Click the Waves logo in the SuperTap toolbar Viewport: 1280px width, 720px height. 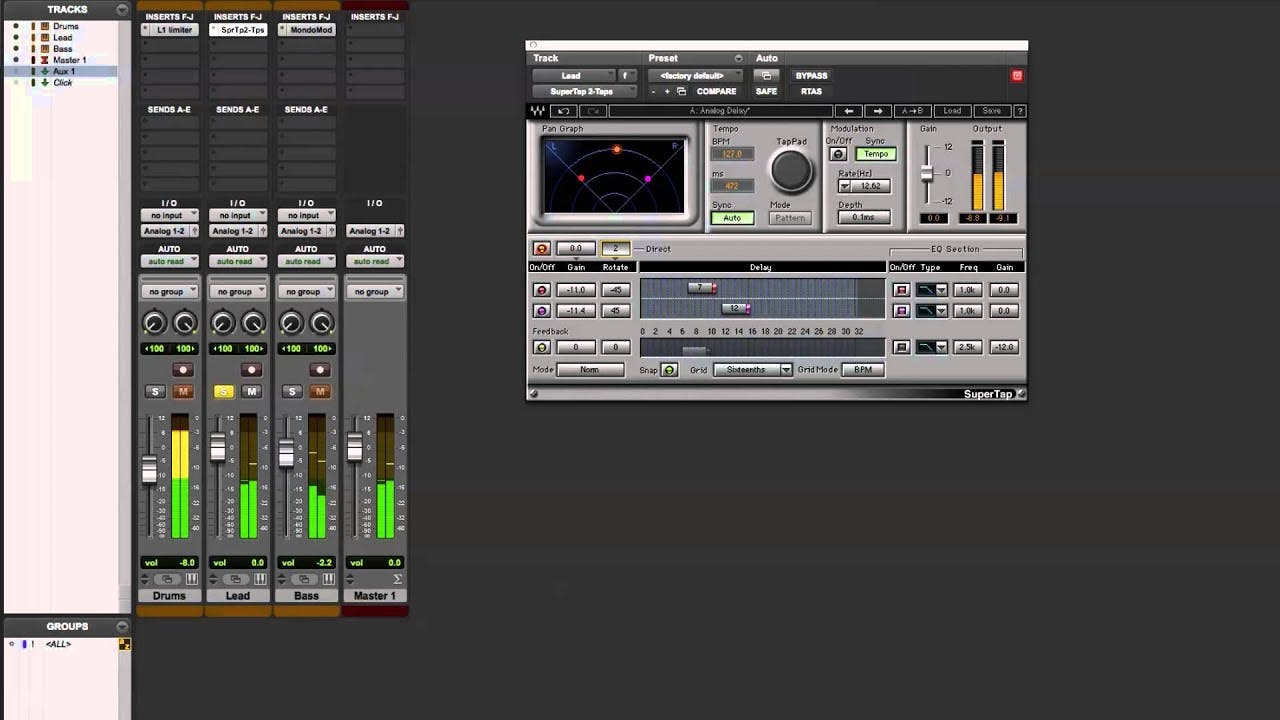(x=537, y=111)
